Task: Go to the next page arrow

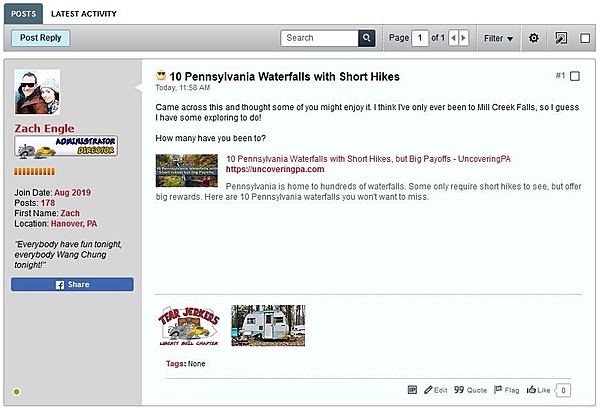Action: click(x=463, y=38)
